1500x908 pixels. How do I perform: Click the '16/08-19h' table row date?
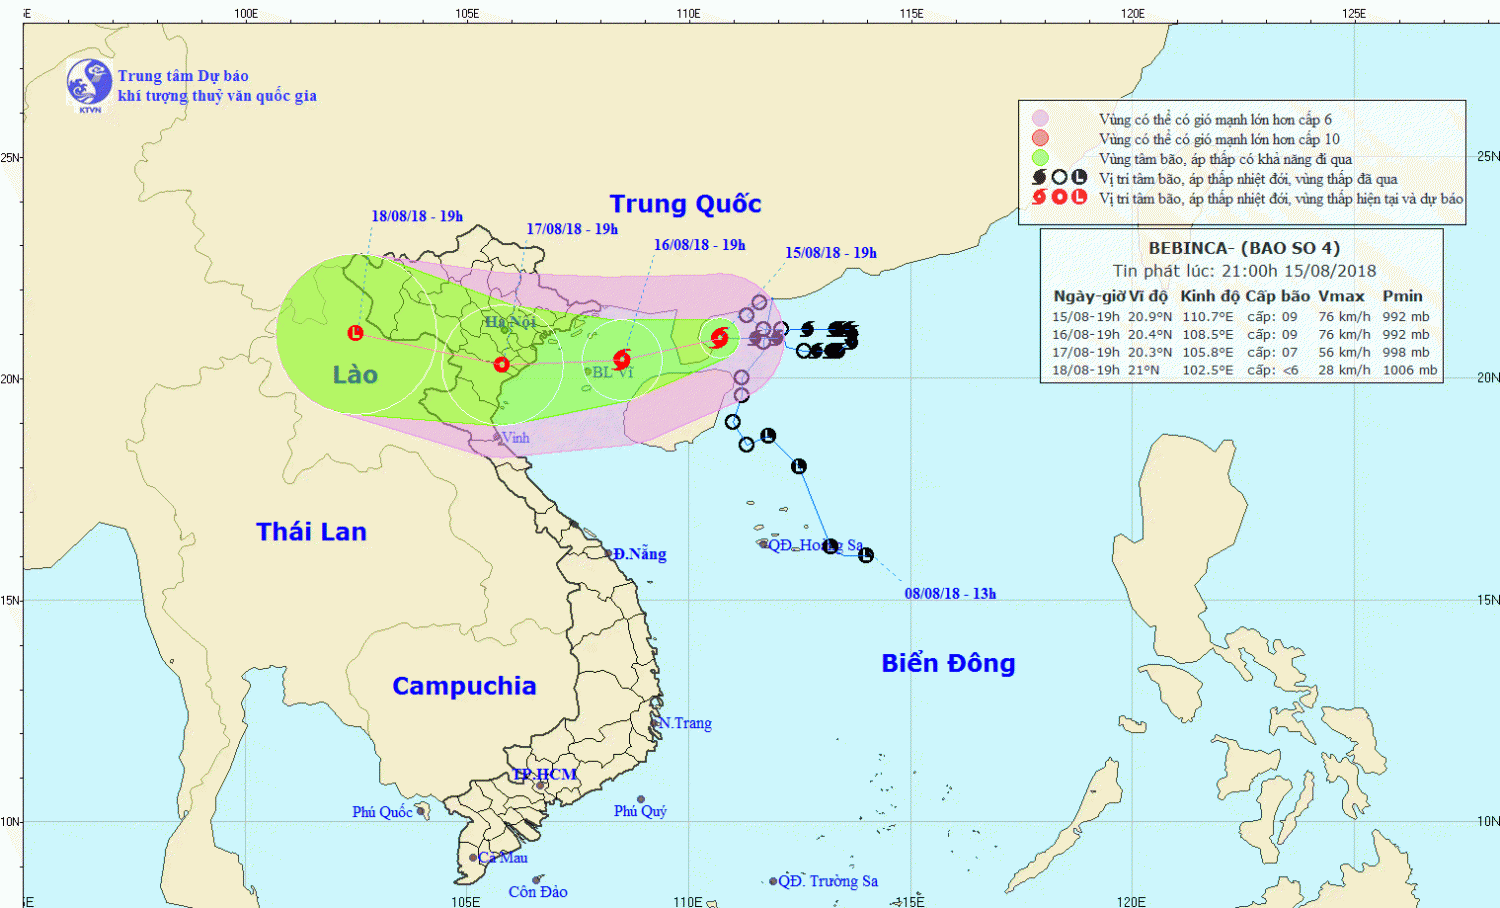(1086, 335)
